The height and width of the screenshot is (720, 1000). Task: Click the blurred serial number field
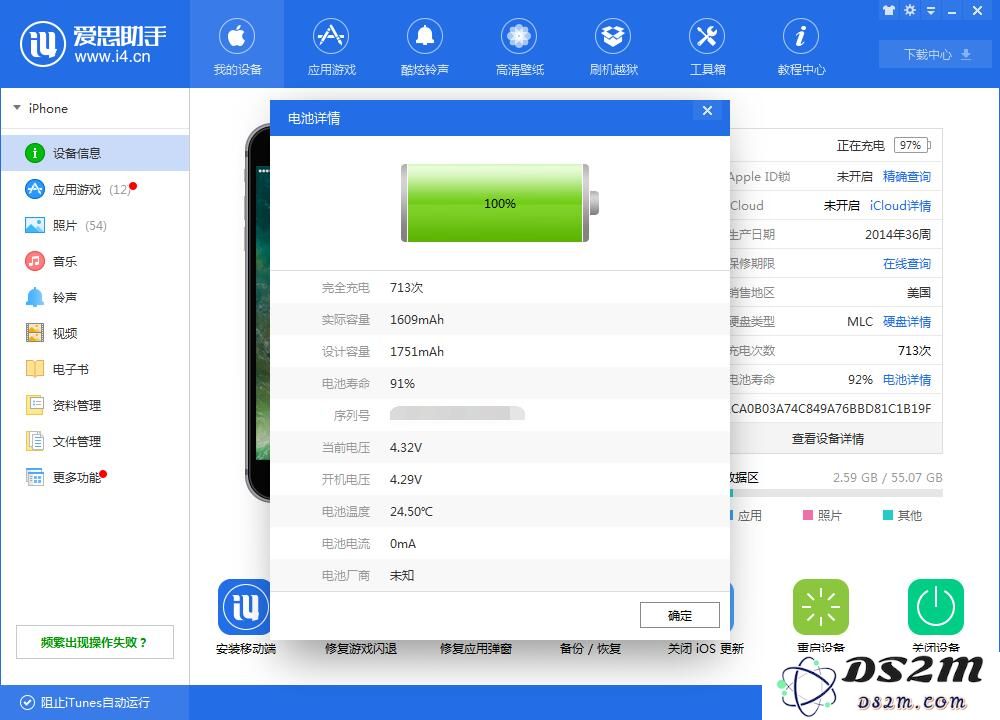pos(457,413)
